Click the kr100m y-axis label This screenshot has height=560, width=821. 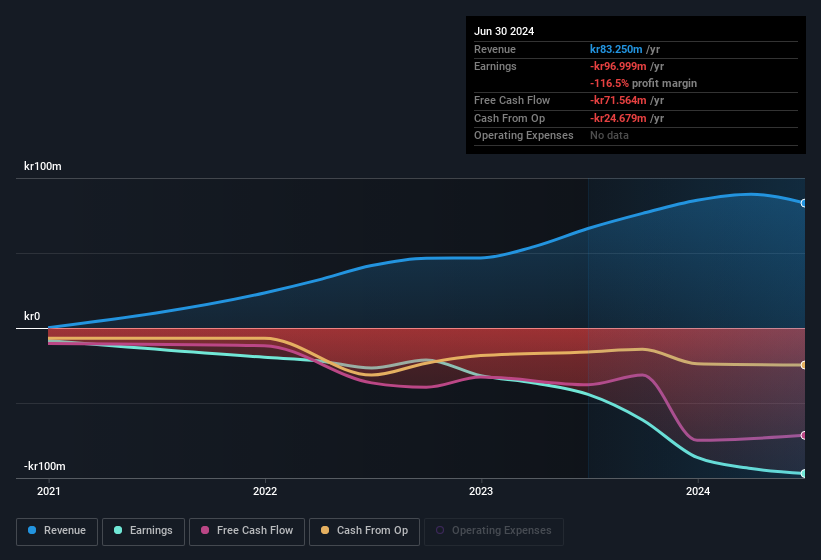(42, 166)
